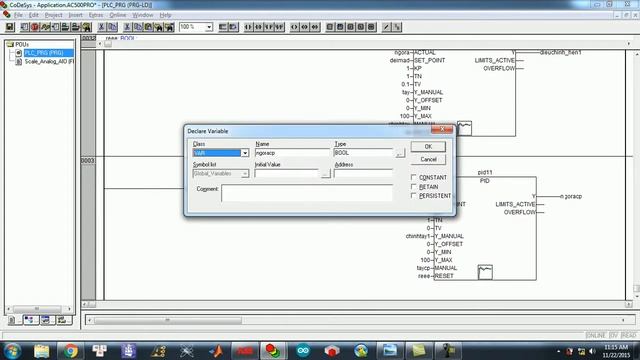Image resolution: width=640 pixels, height=360 pixels.
Task: Click the ONLINE indicator in the status bar
Action: tap(596, 336)
